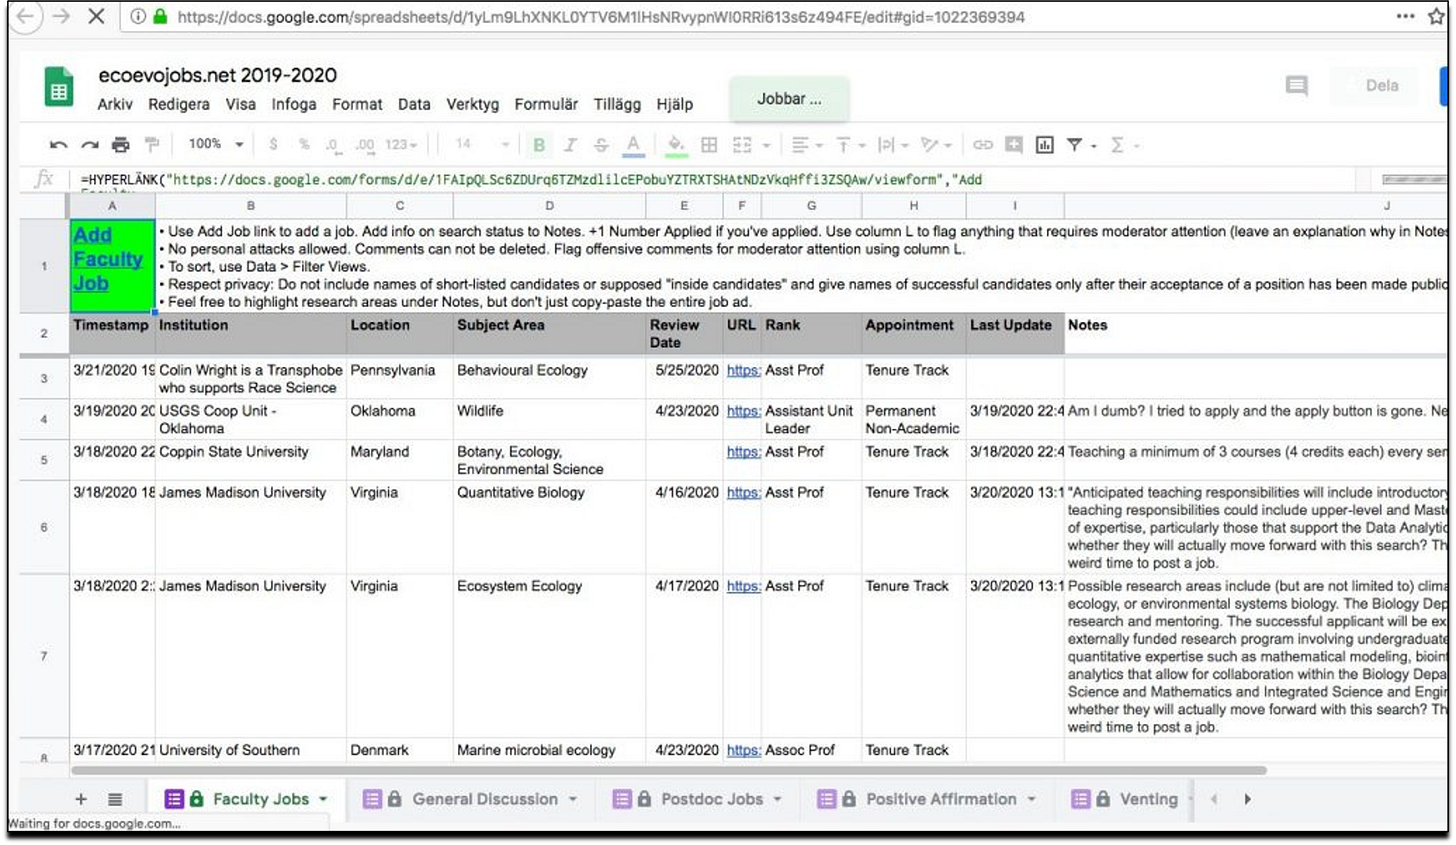Switch to the Positive Affirmation sheet tab
The image size is (1456, 845).
click(x=927, y=799)
